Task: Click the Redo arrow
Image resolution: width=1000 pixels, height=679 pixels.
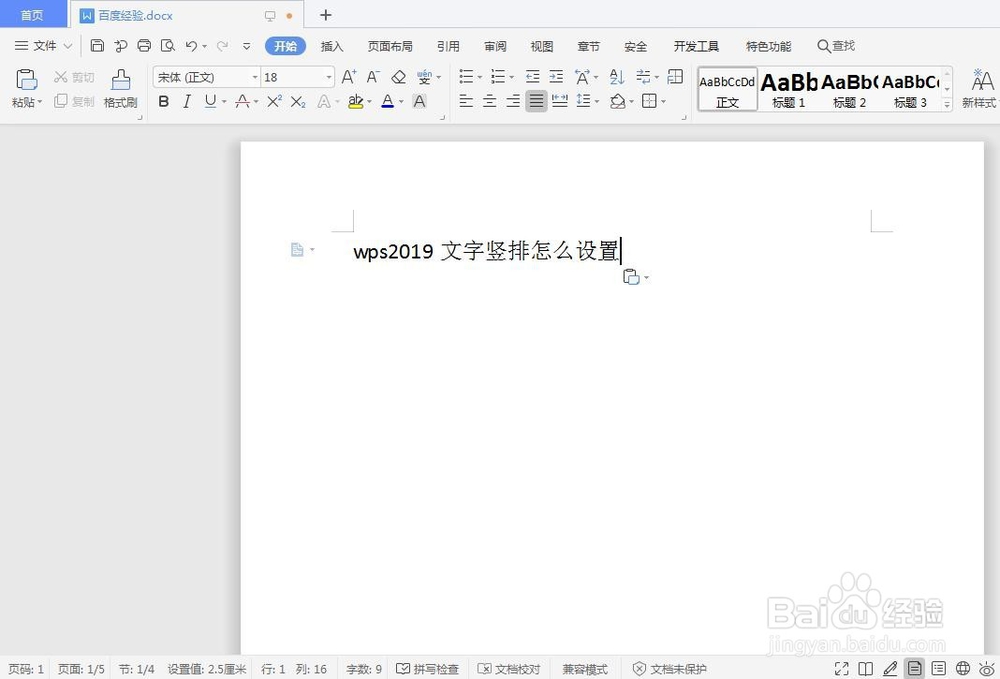Action: [222, 46]
